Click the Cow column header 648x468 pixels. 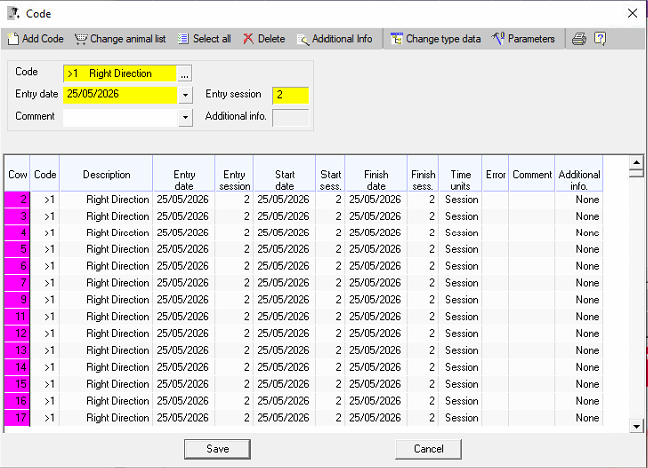pyautogui.click(x=17, y=174)
